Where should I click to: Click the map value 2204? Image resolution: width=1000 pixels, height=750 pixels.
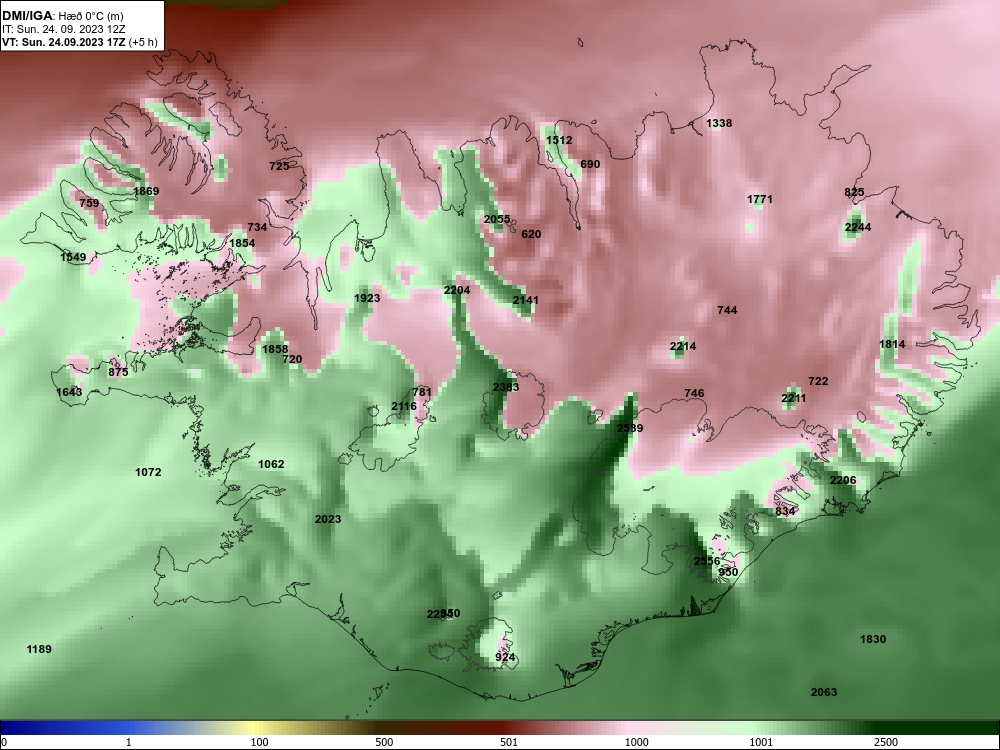(457, 290)
